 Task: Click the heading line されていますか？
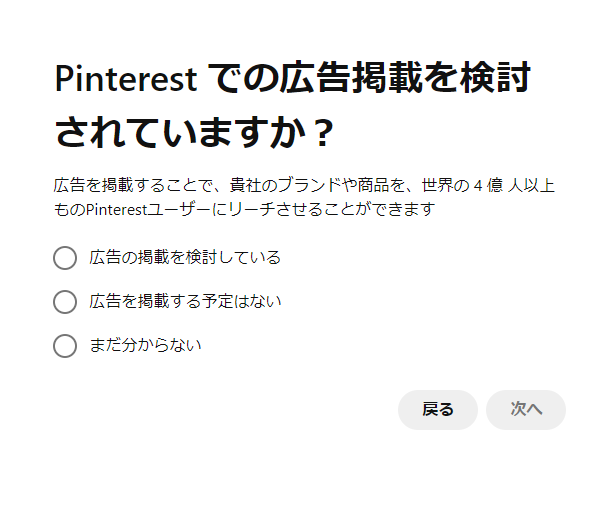click(x=193, y=132)
